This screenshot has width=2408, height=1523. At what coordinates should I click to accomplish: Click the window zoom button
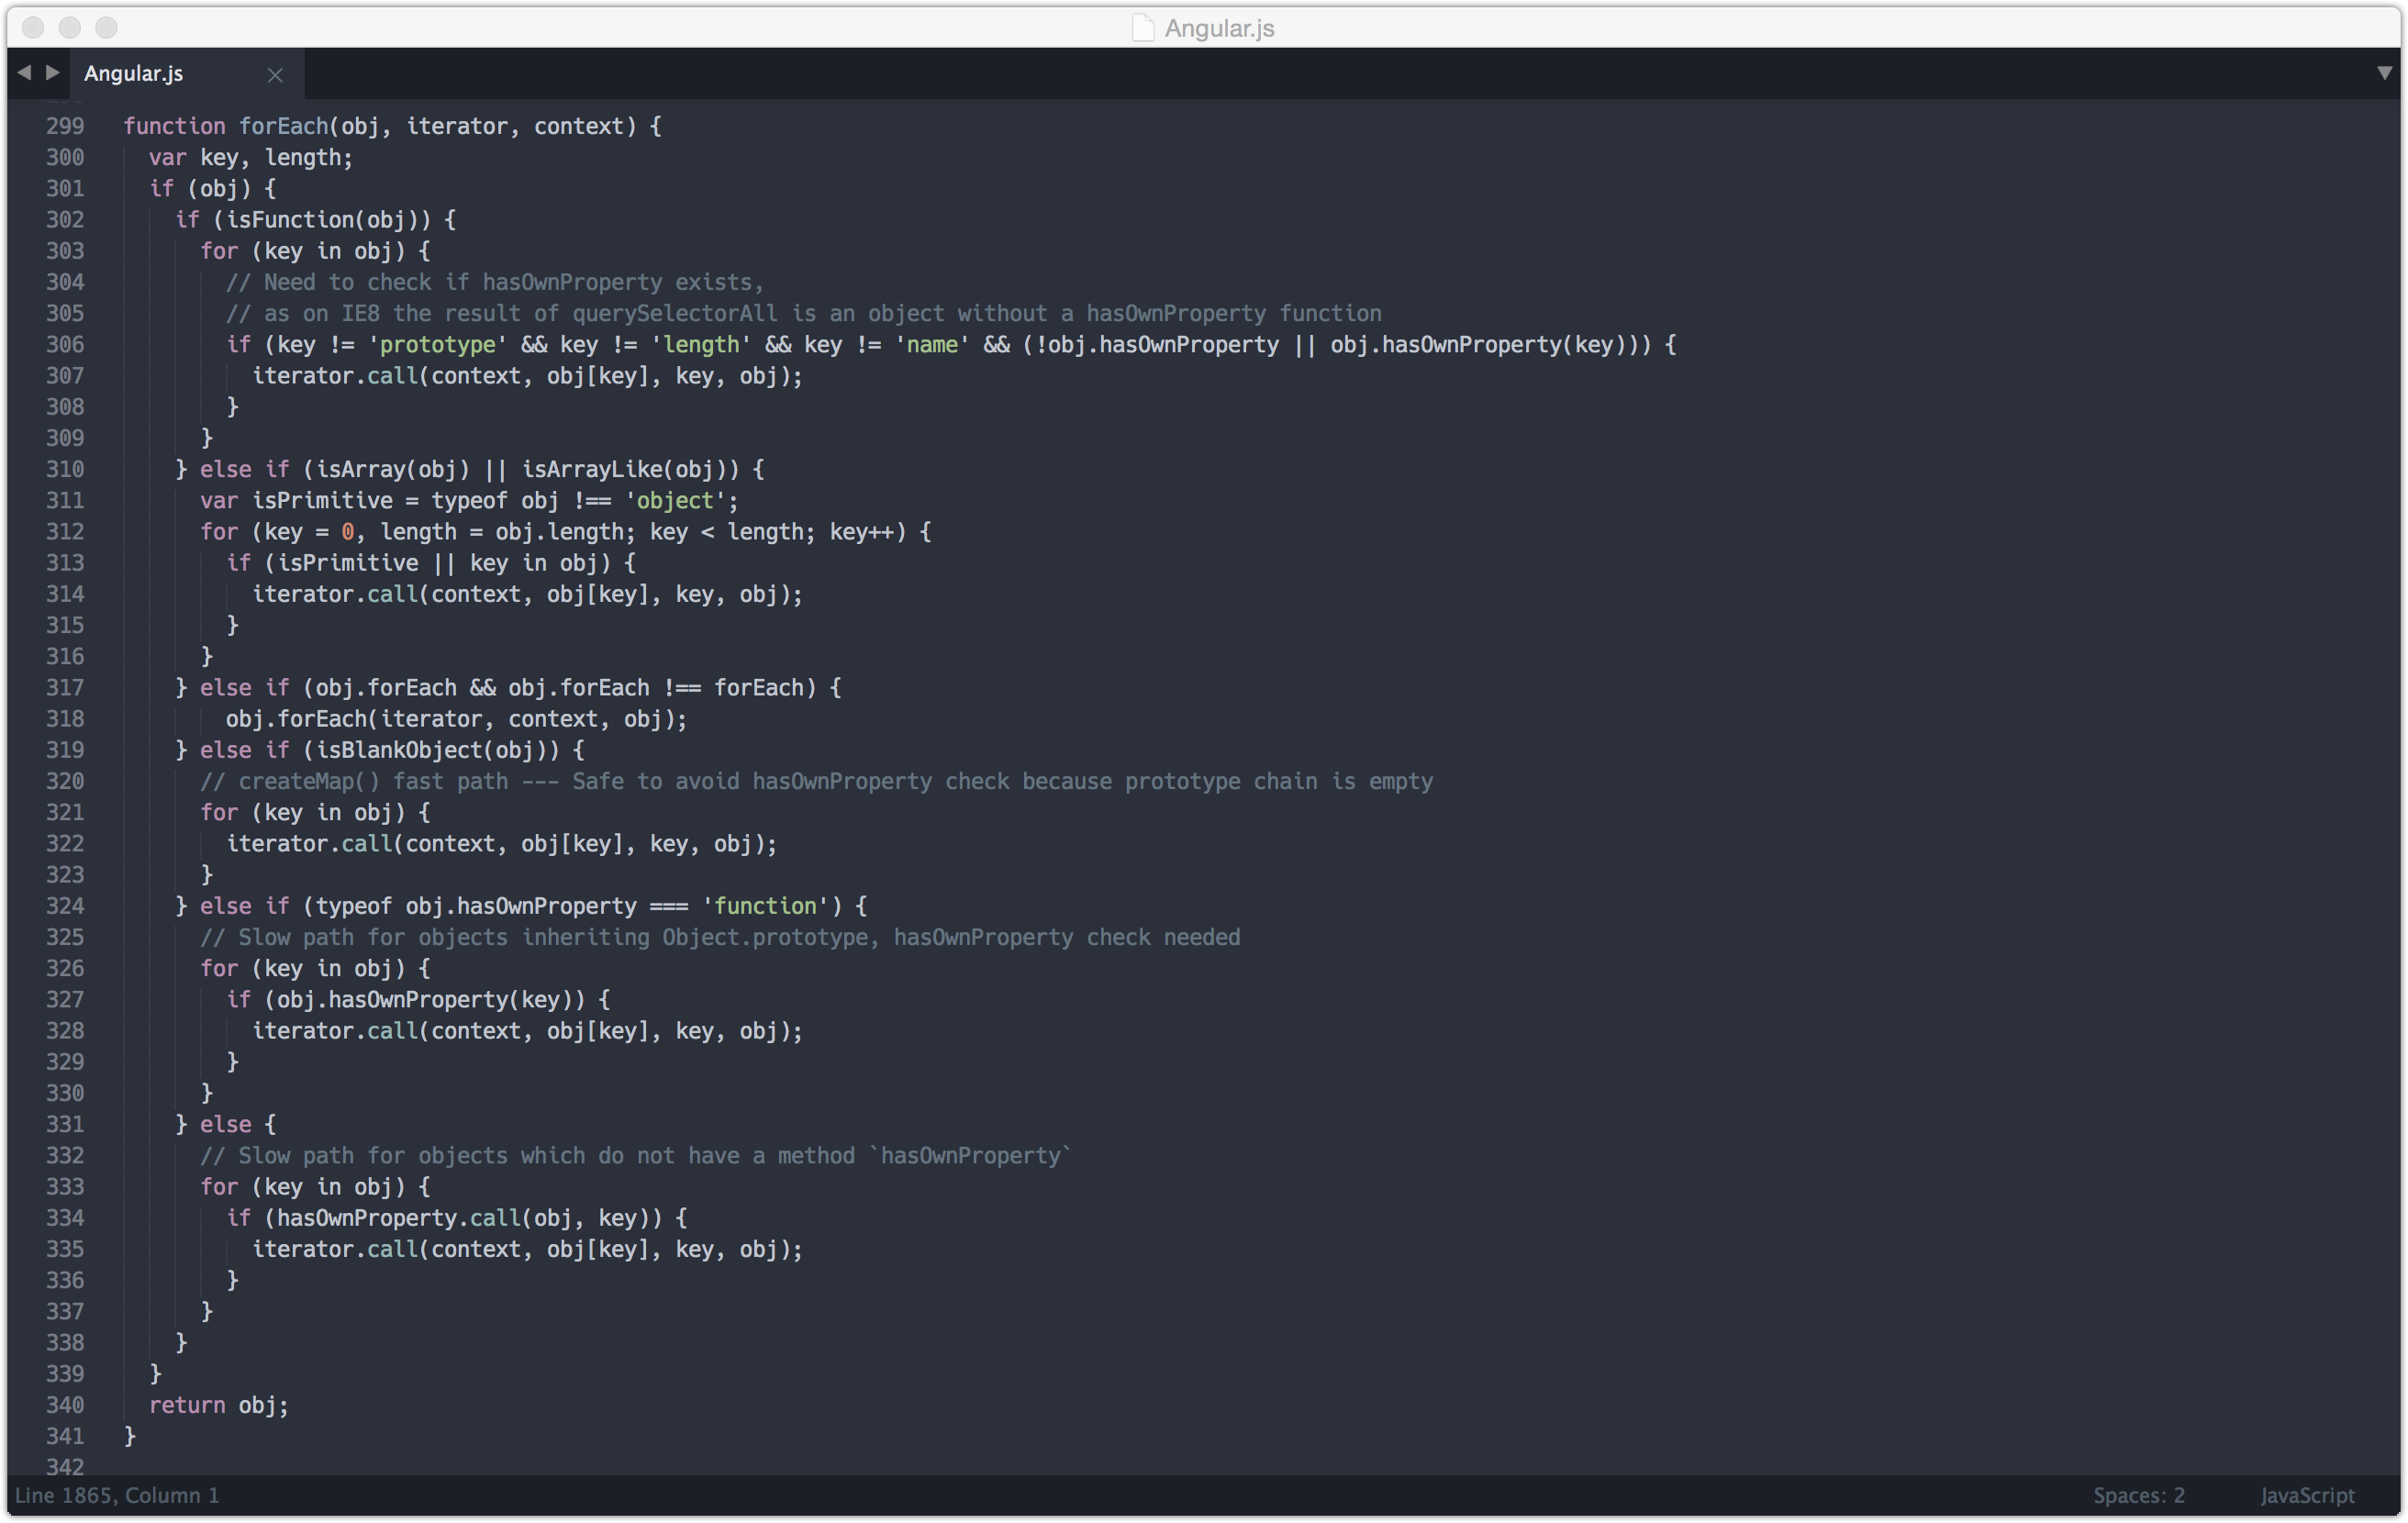[106, 28]
